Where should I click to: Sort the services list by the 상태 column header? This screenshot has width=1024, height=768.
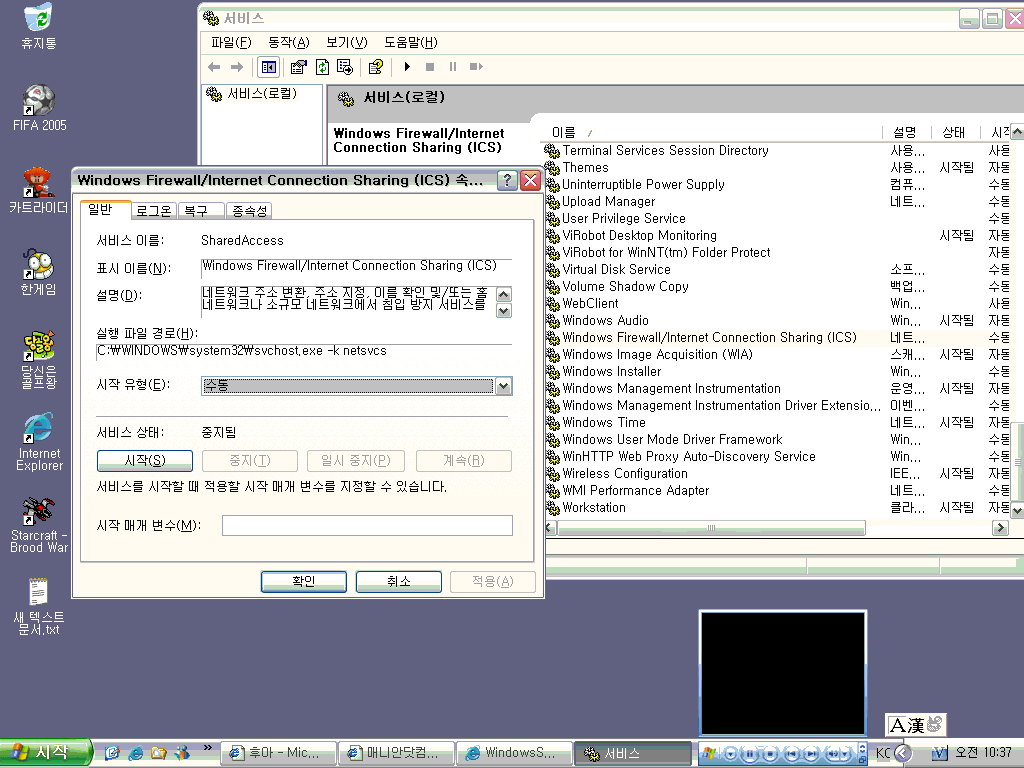(953, 133)
